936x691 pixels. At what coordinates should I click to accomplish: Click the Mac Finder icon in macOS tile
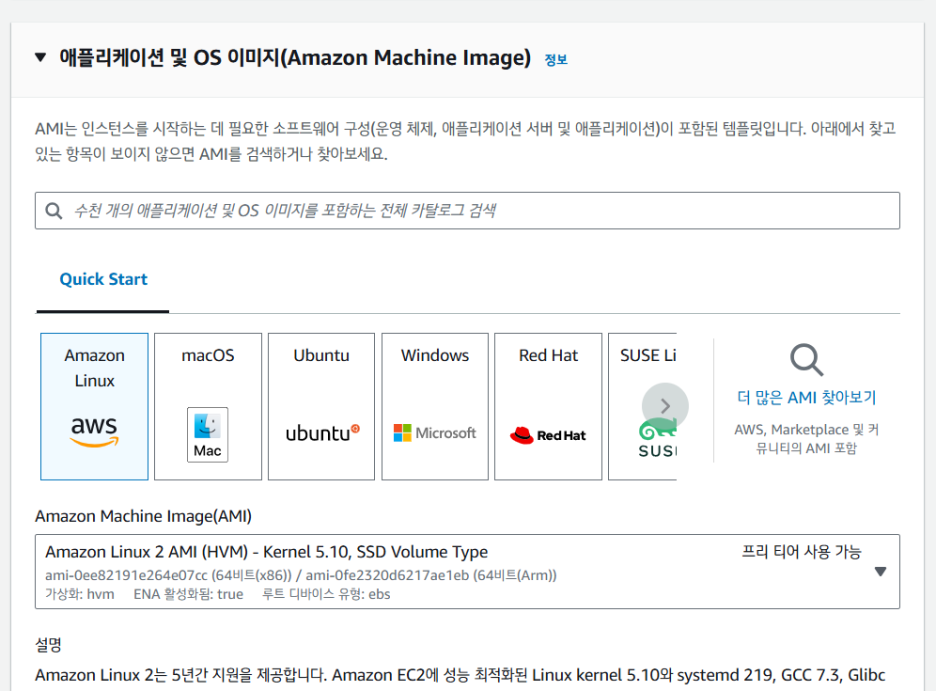(208, 434)
